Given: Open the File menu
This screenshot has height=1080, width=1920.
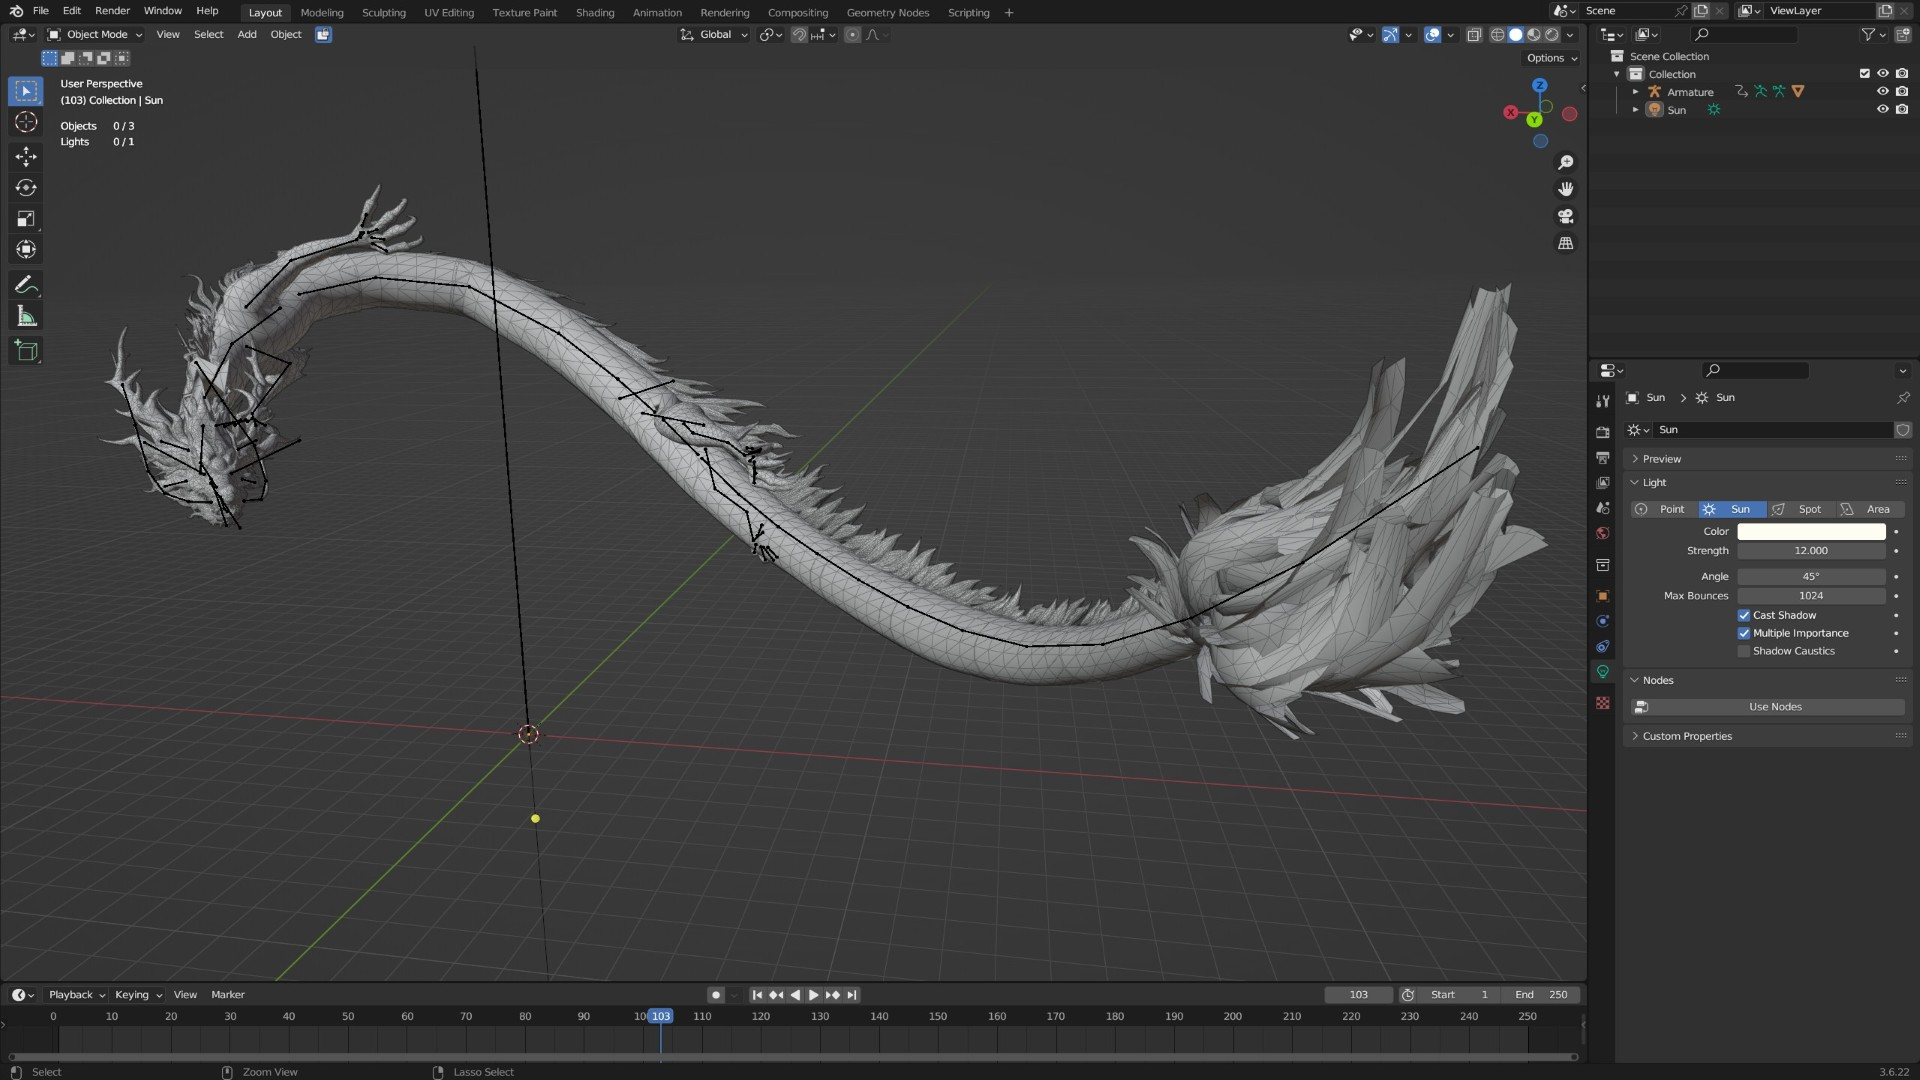Looking at the screenshot, I should [x=41, y=11].
